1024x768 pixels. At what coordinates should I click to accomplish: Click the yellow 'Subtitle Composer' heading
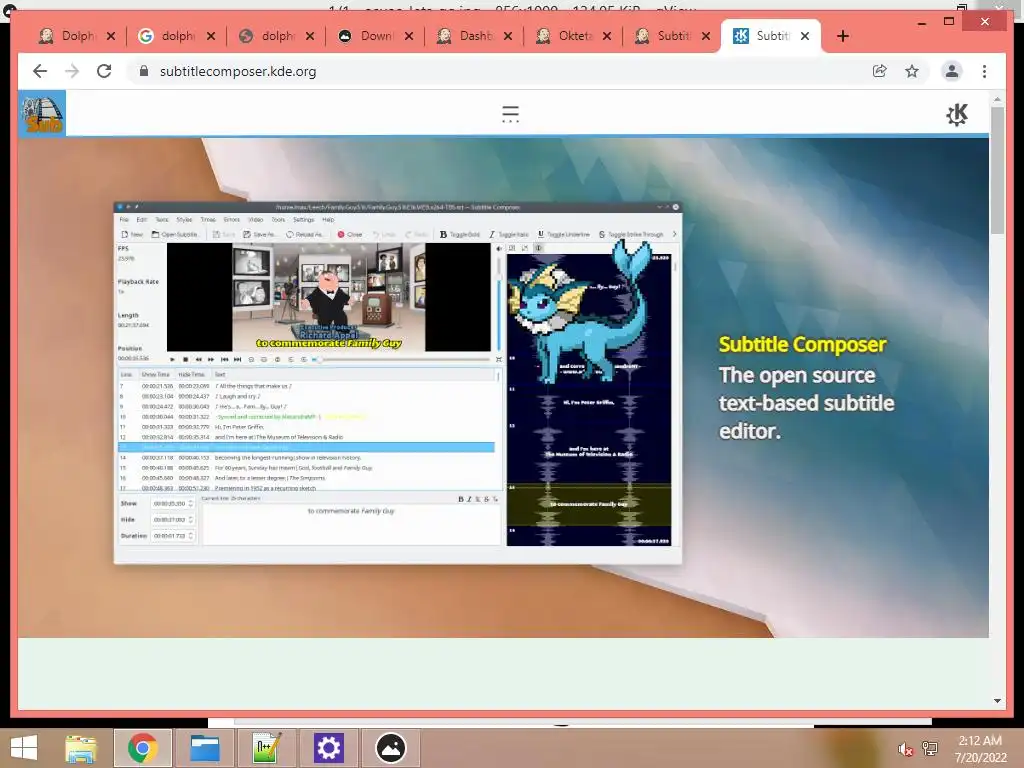click(802, 344)
